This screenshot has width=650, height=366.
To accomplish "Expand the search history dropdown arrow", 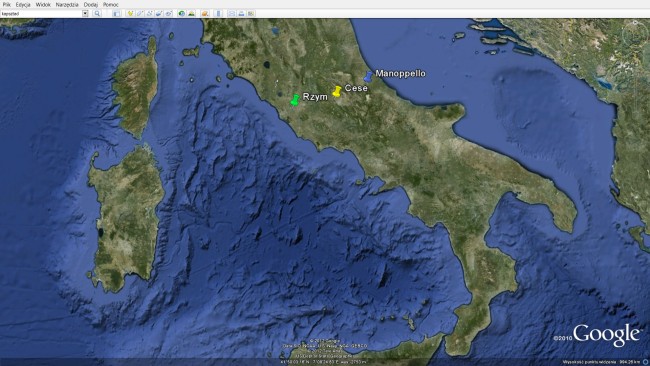I will (85, 14).
